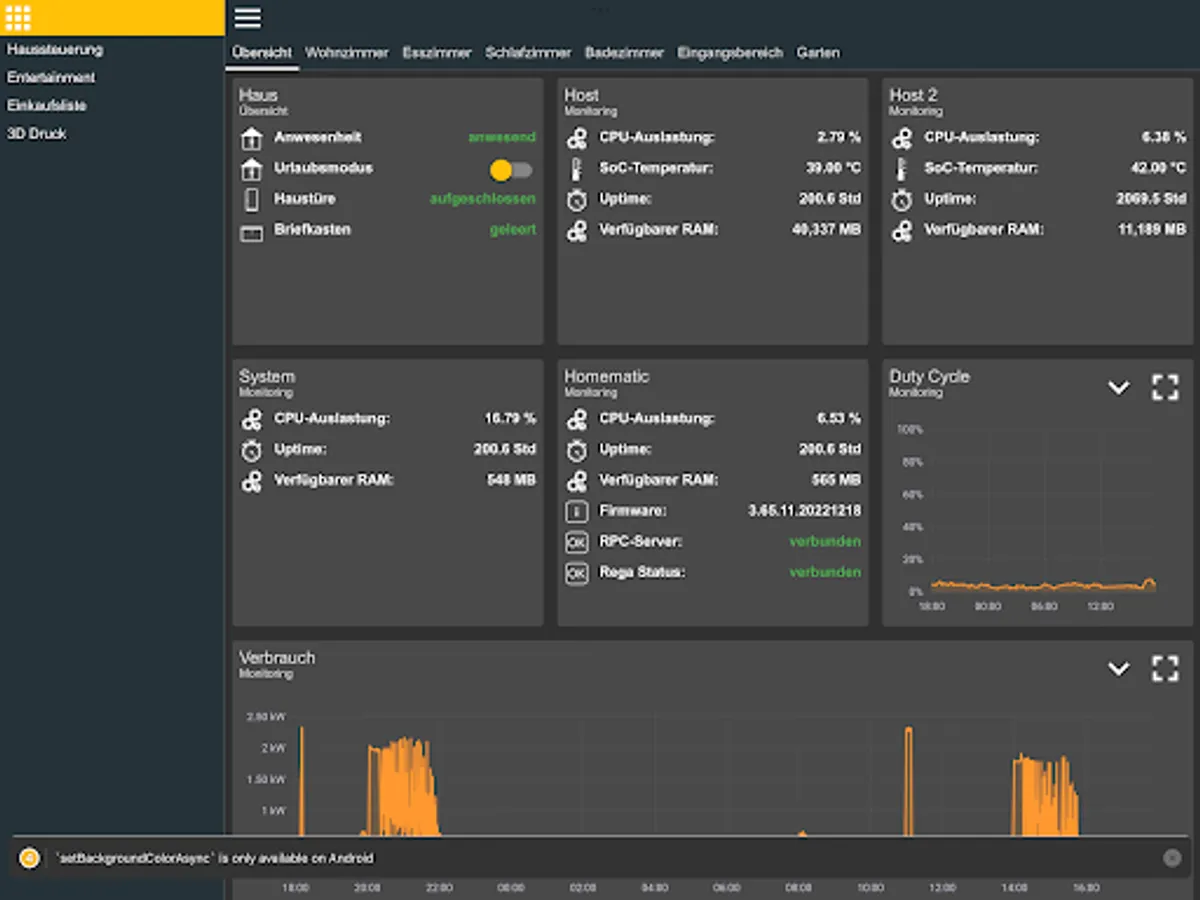Select Entertainment in the sidebar
Viewport: 1200px width, 900px height.
[x=51, y=77]
